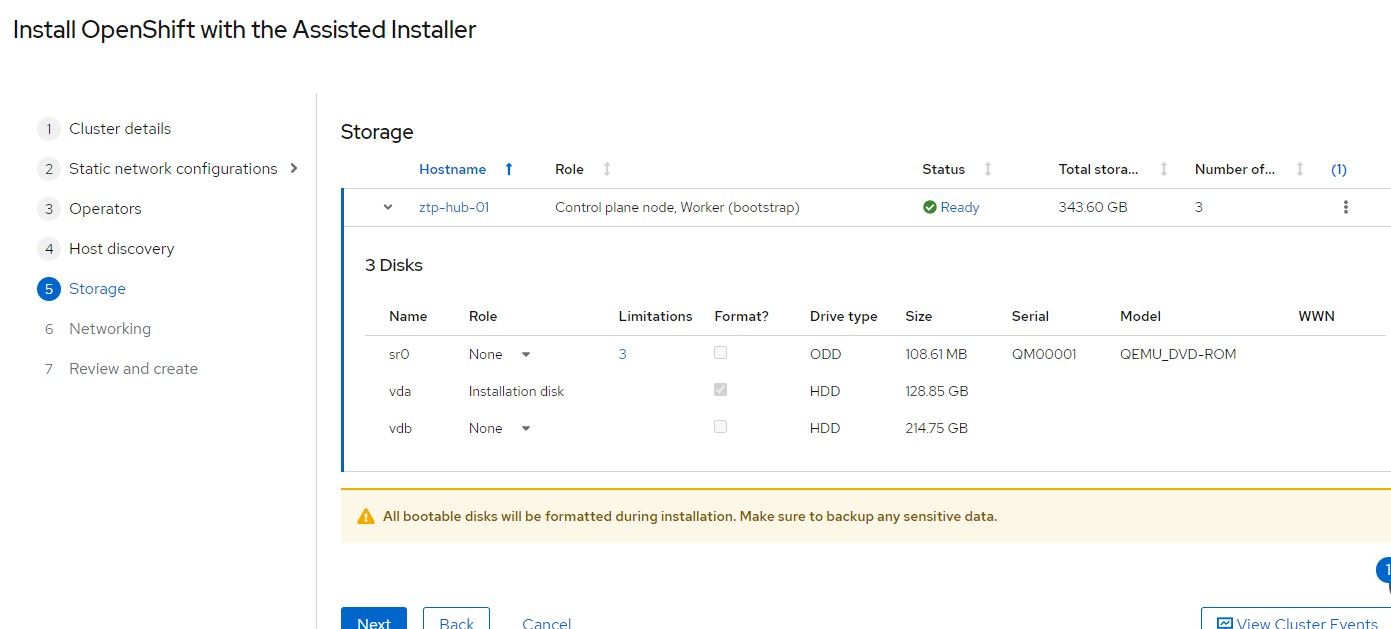
Task: Sort by Total storage sort icon
Action: tap(1164, 170)
